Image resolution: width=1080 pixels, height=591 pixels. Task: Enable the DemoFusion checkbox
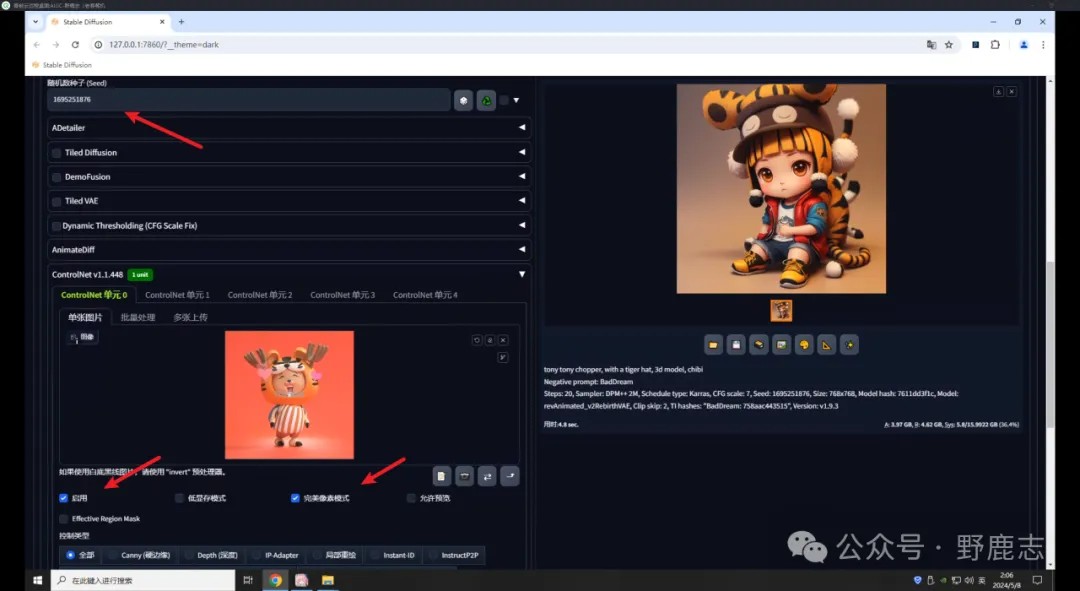[56, 177]
